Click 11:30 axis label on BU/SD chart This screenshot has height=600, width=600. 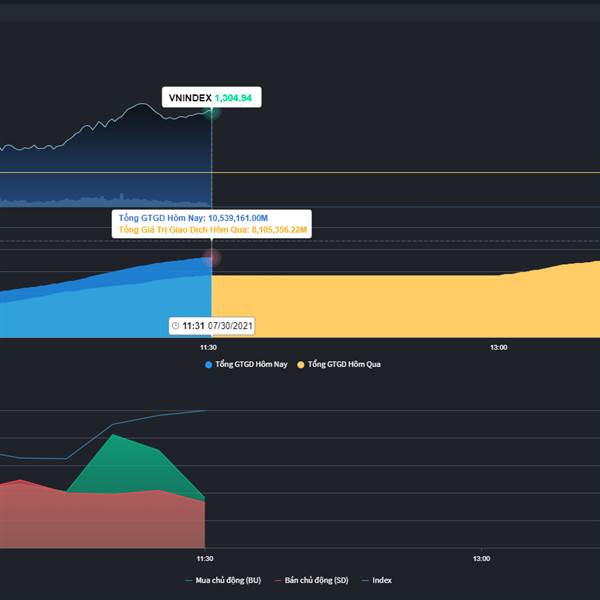tap(205, 559)
